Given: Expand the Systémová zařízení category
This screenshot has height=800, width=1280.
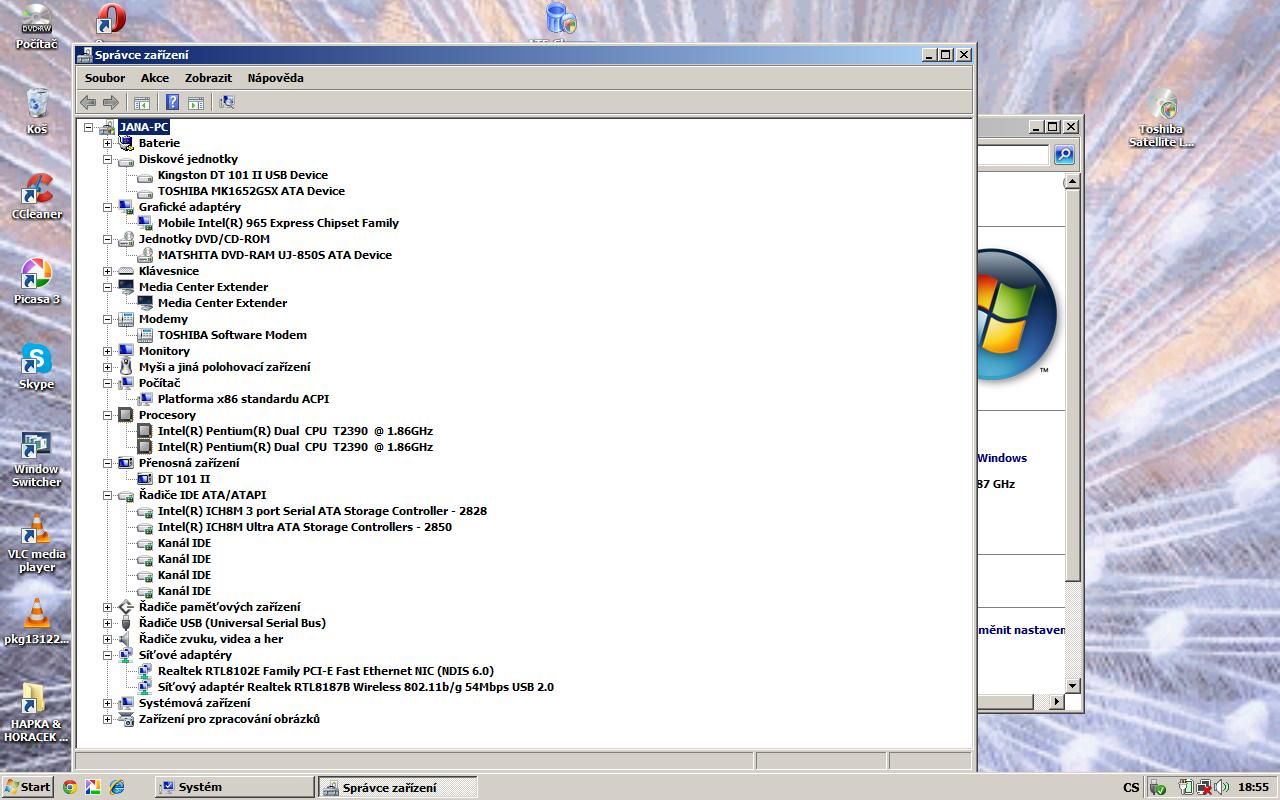Looking at the screenshot, I should [107, 703].
